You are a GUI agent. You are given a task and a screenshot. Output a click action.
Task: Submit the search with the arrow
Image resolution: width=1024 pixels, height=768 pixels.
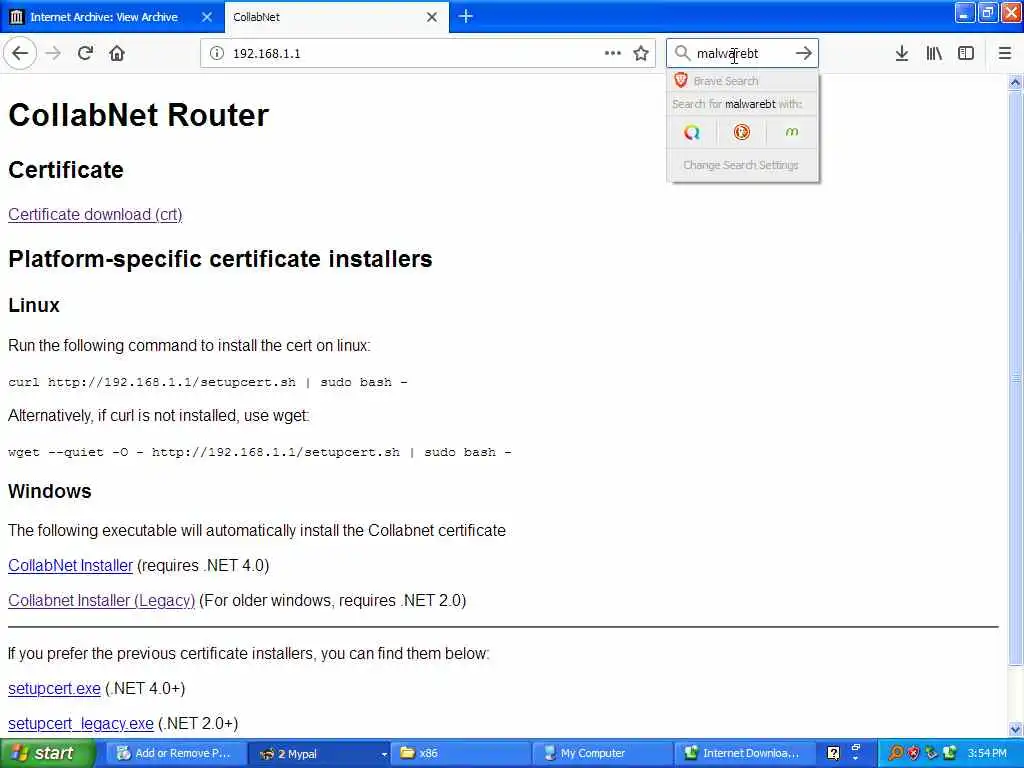pos(804,53)
